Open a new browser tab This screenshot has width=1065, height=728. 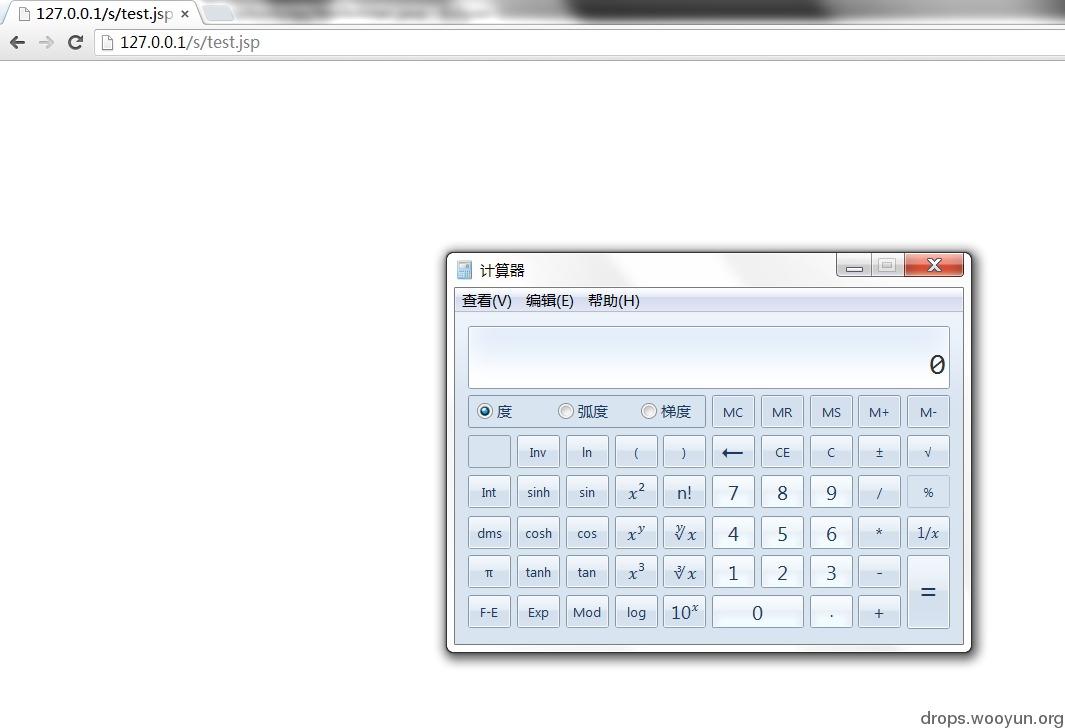click(217, 13)
